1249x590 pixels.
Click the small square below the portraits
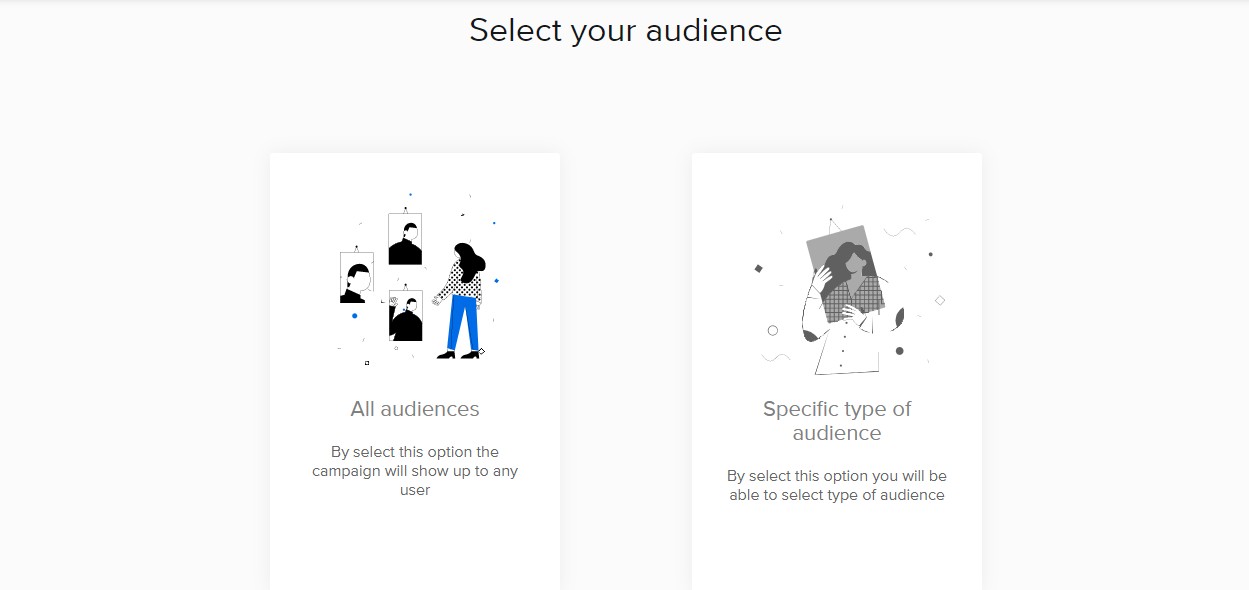coord(367,362)
